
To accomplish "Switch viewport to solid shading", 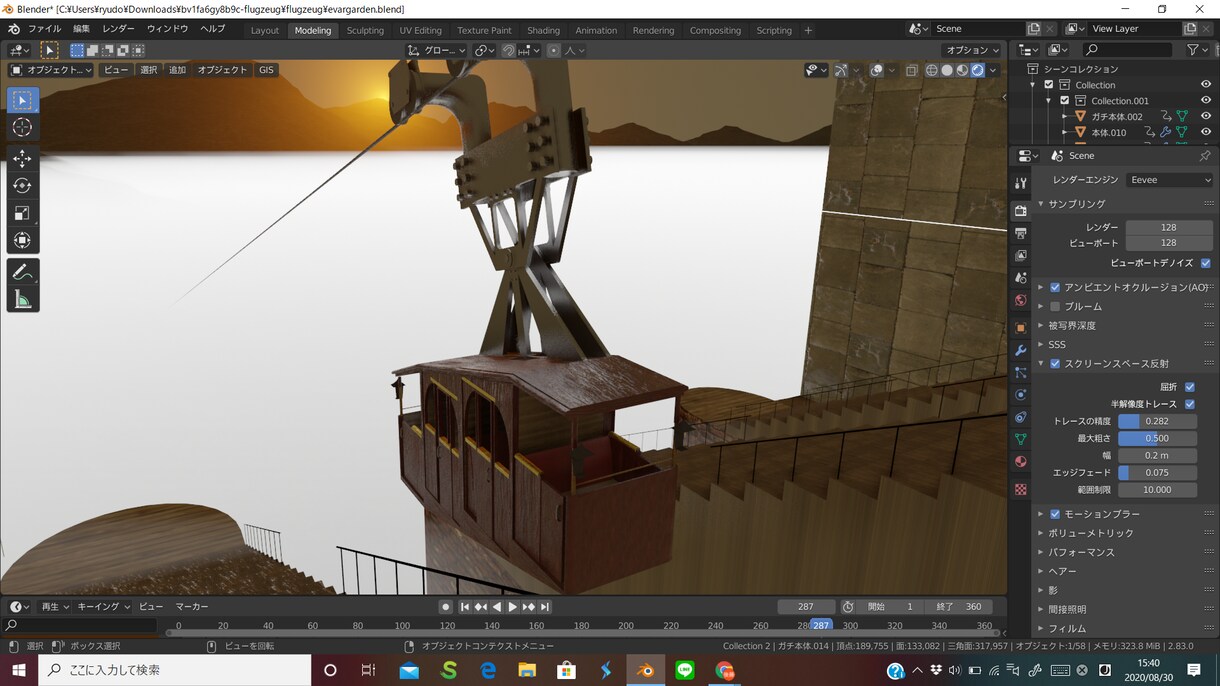I will pyautogui.click(x=947, y=70).
